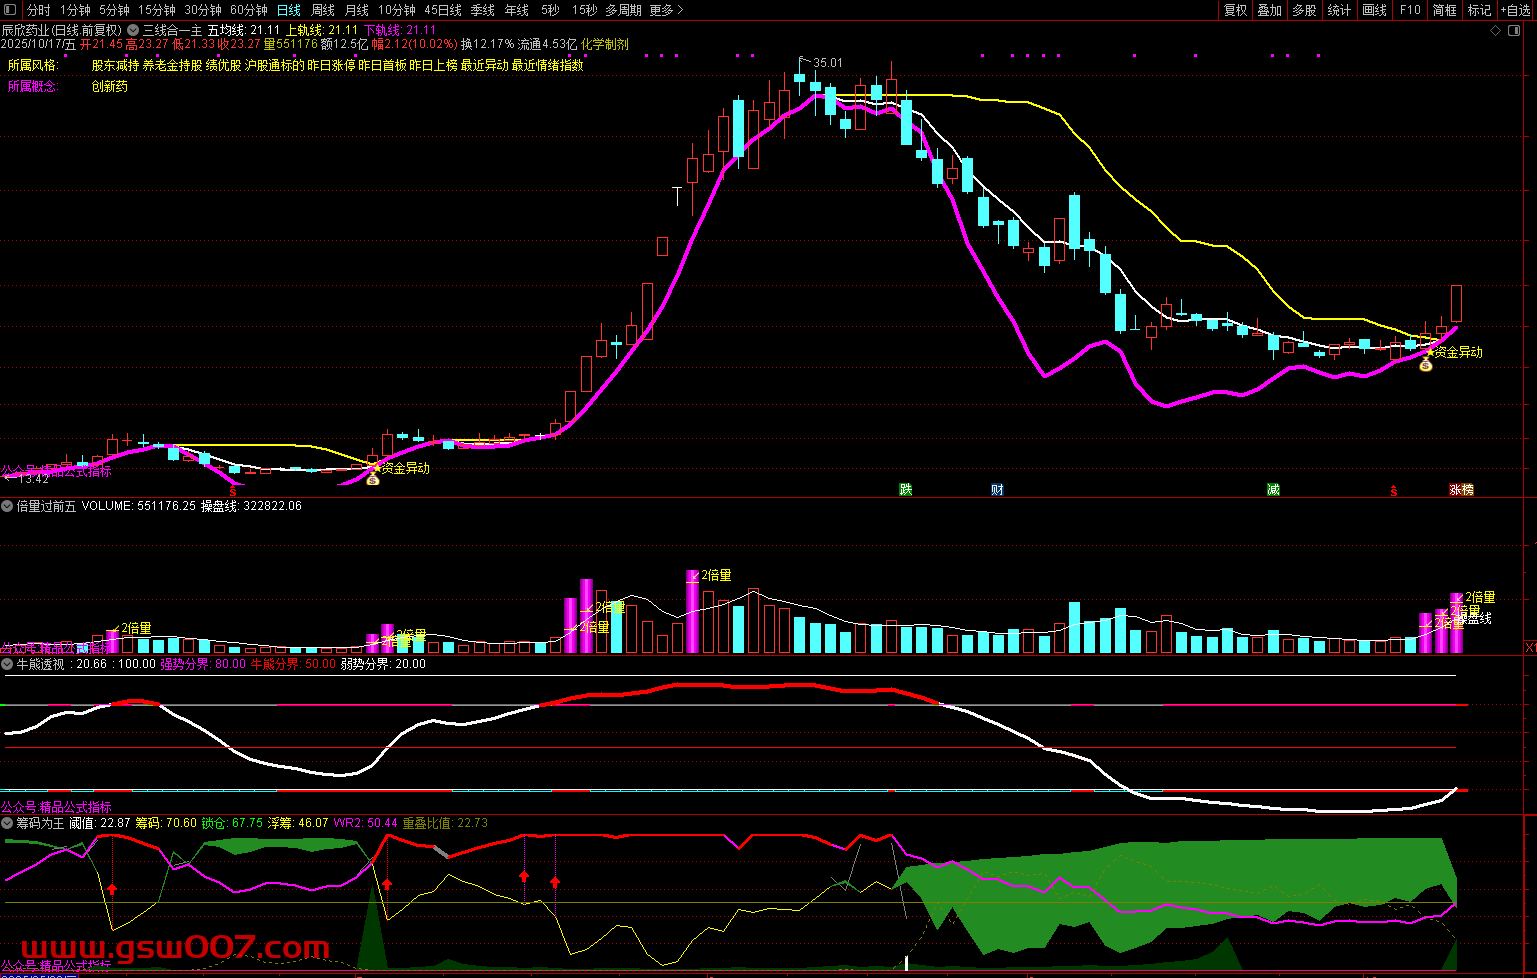
Task: Add stock via +自选 button
Action: [x=1515, y=10]
